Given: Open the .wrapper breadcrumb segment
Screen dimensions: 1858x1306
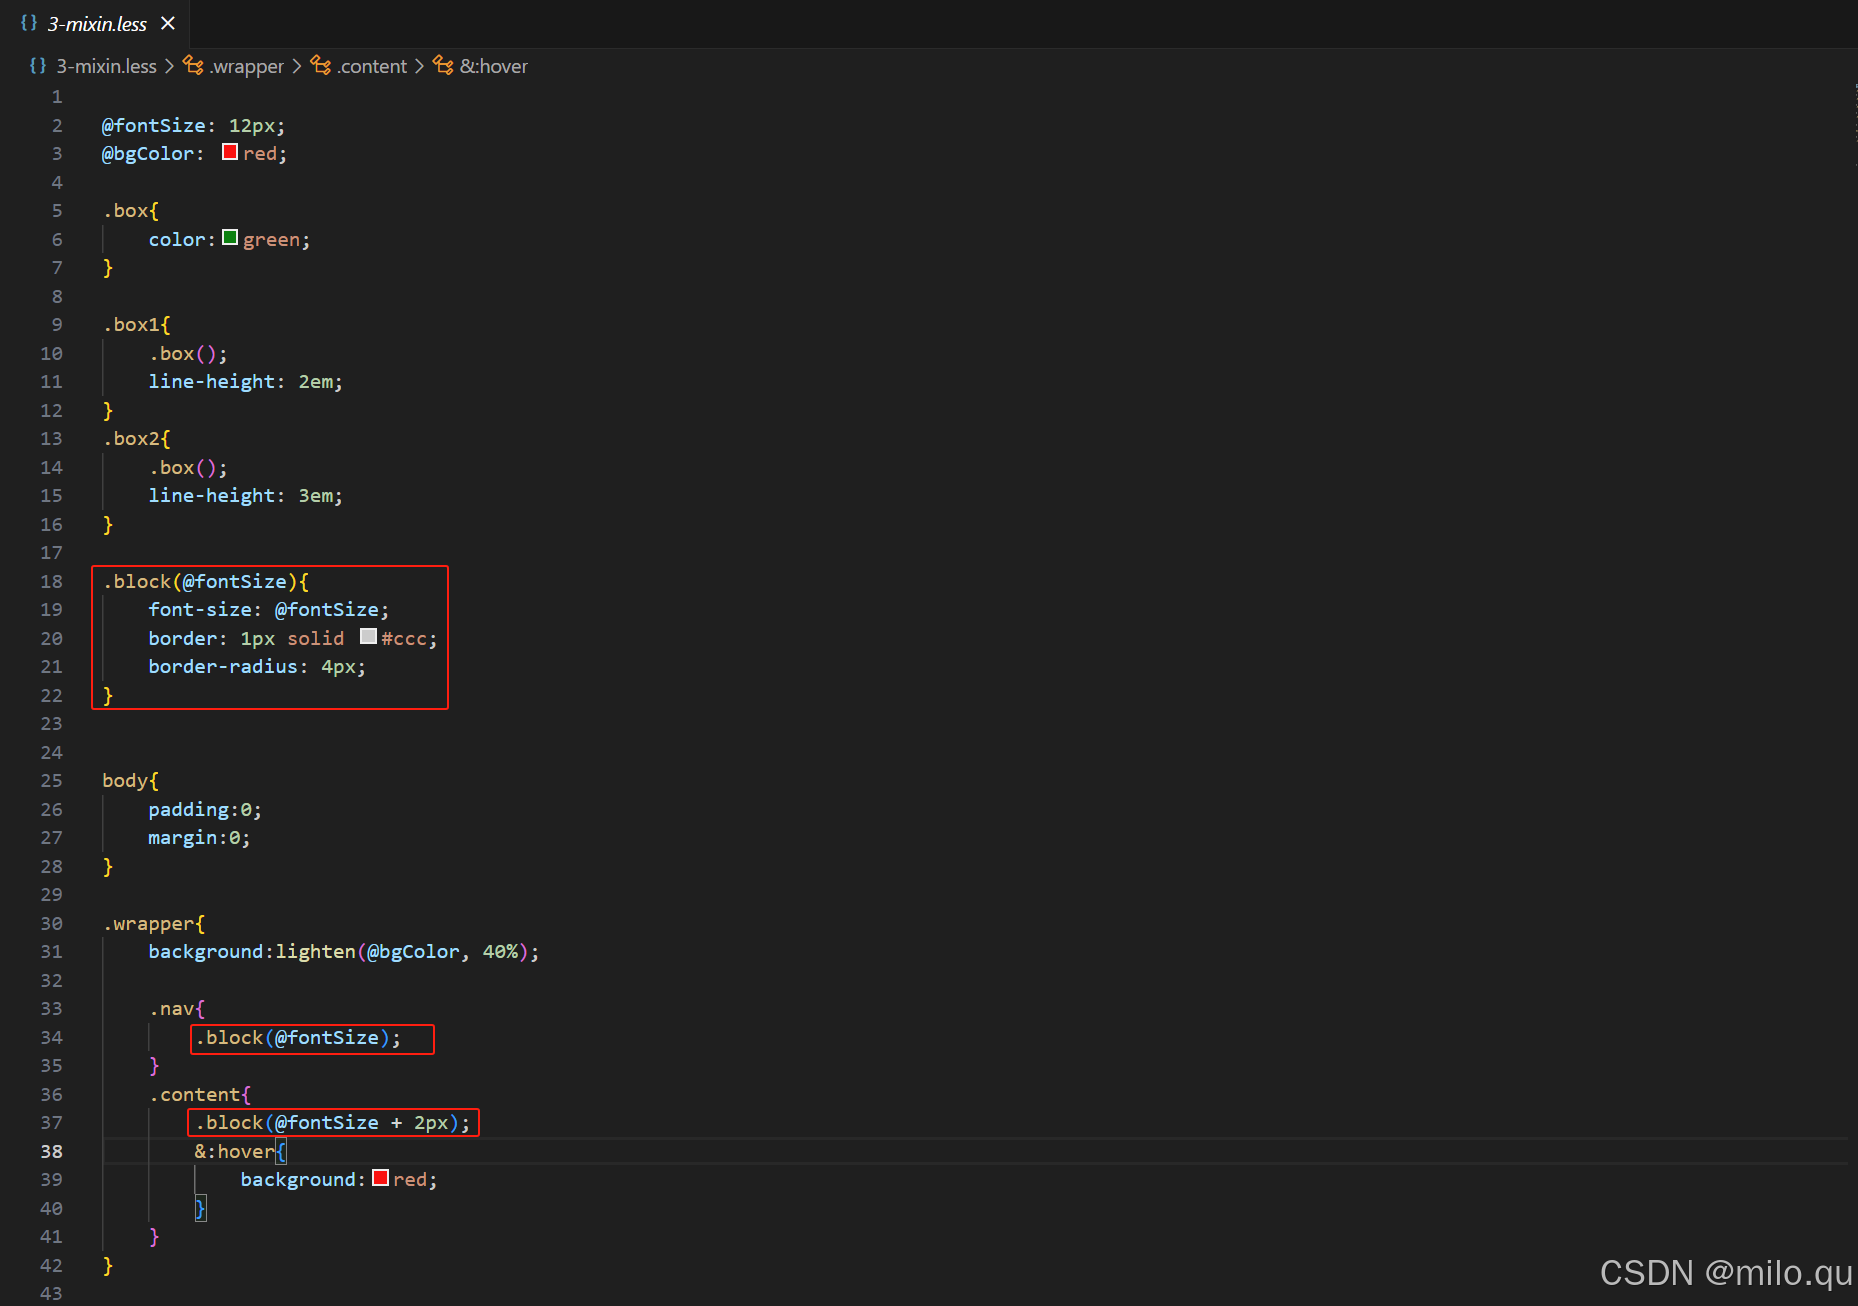Looking at the screenshot, I should coord(246,66).
